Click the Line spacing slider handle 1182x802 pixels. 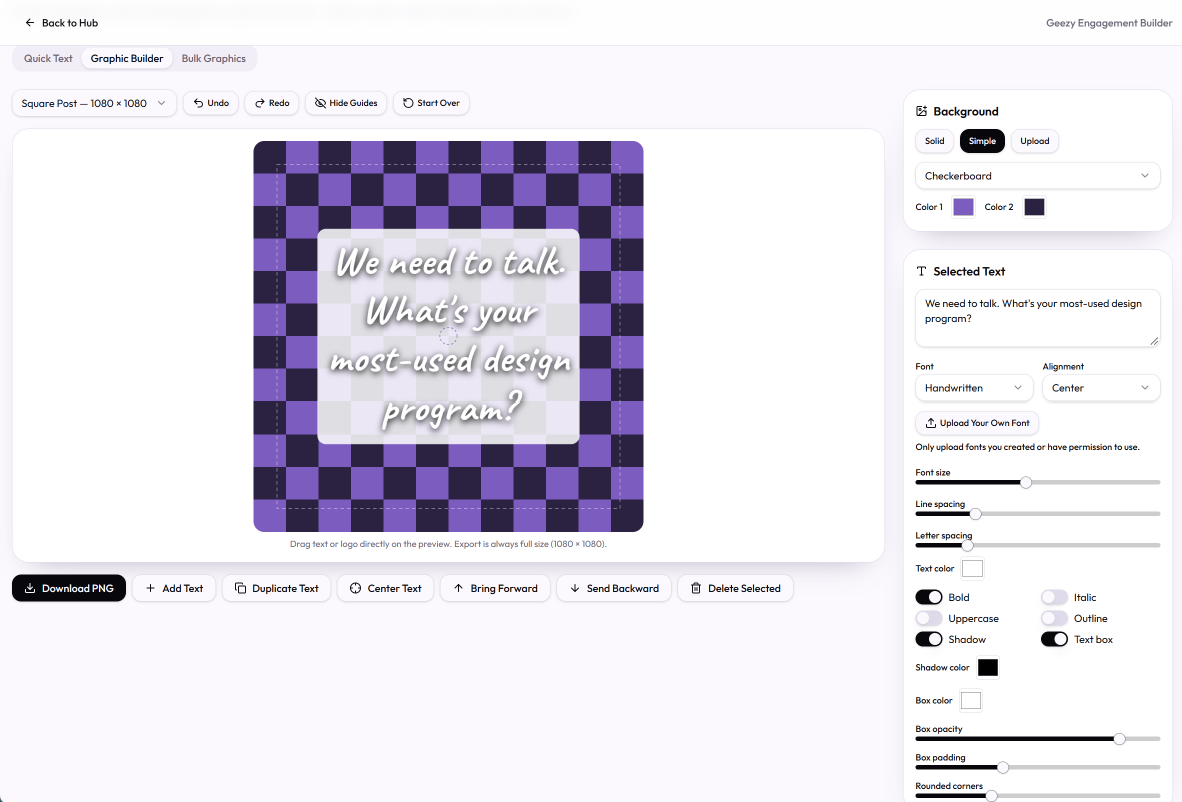[975, 514]
